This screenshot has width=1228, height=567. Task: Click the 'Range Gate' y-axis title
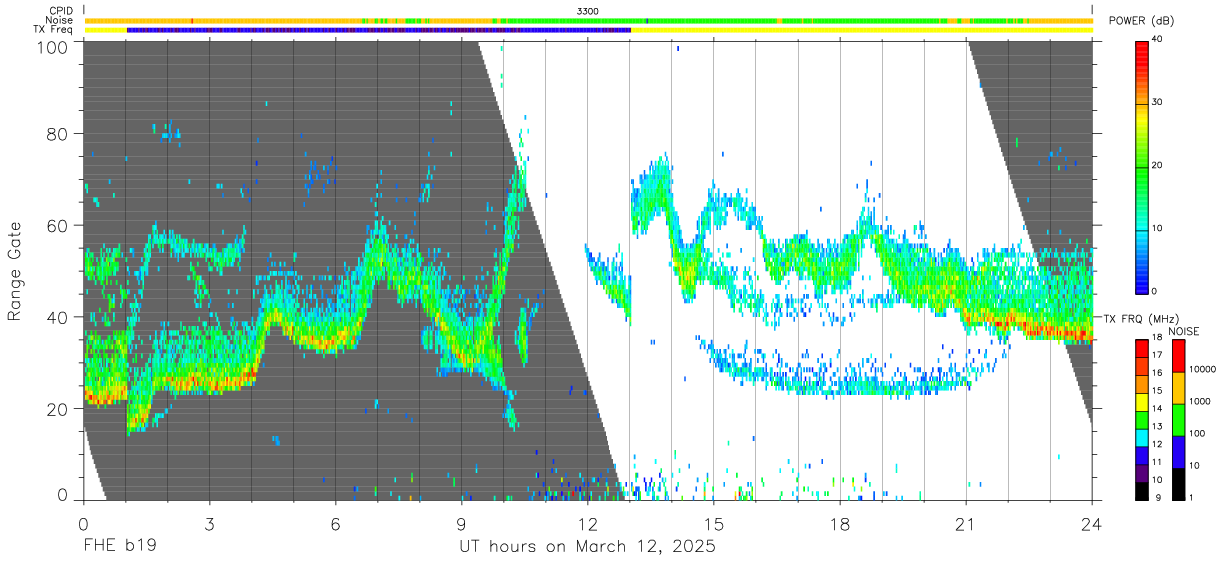click(x=15, y=272)
